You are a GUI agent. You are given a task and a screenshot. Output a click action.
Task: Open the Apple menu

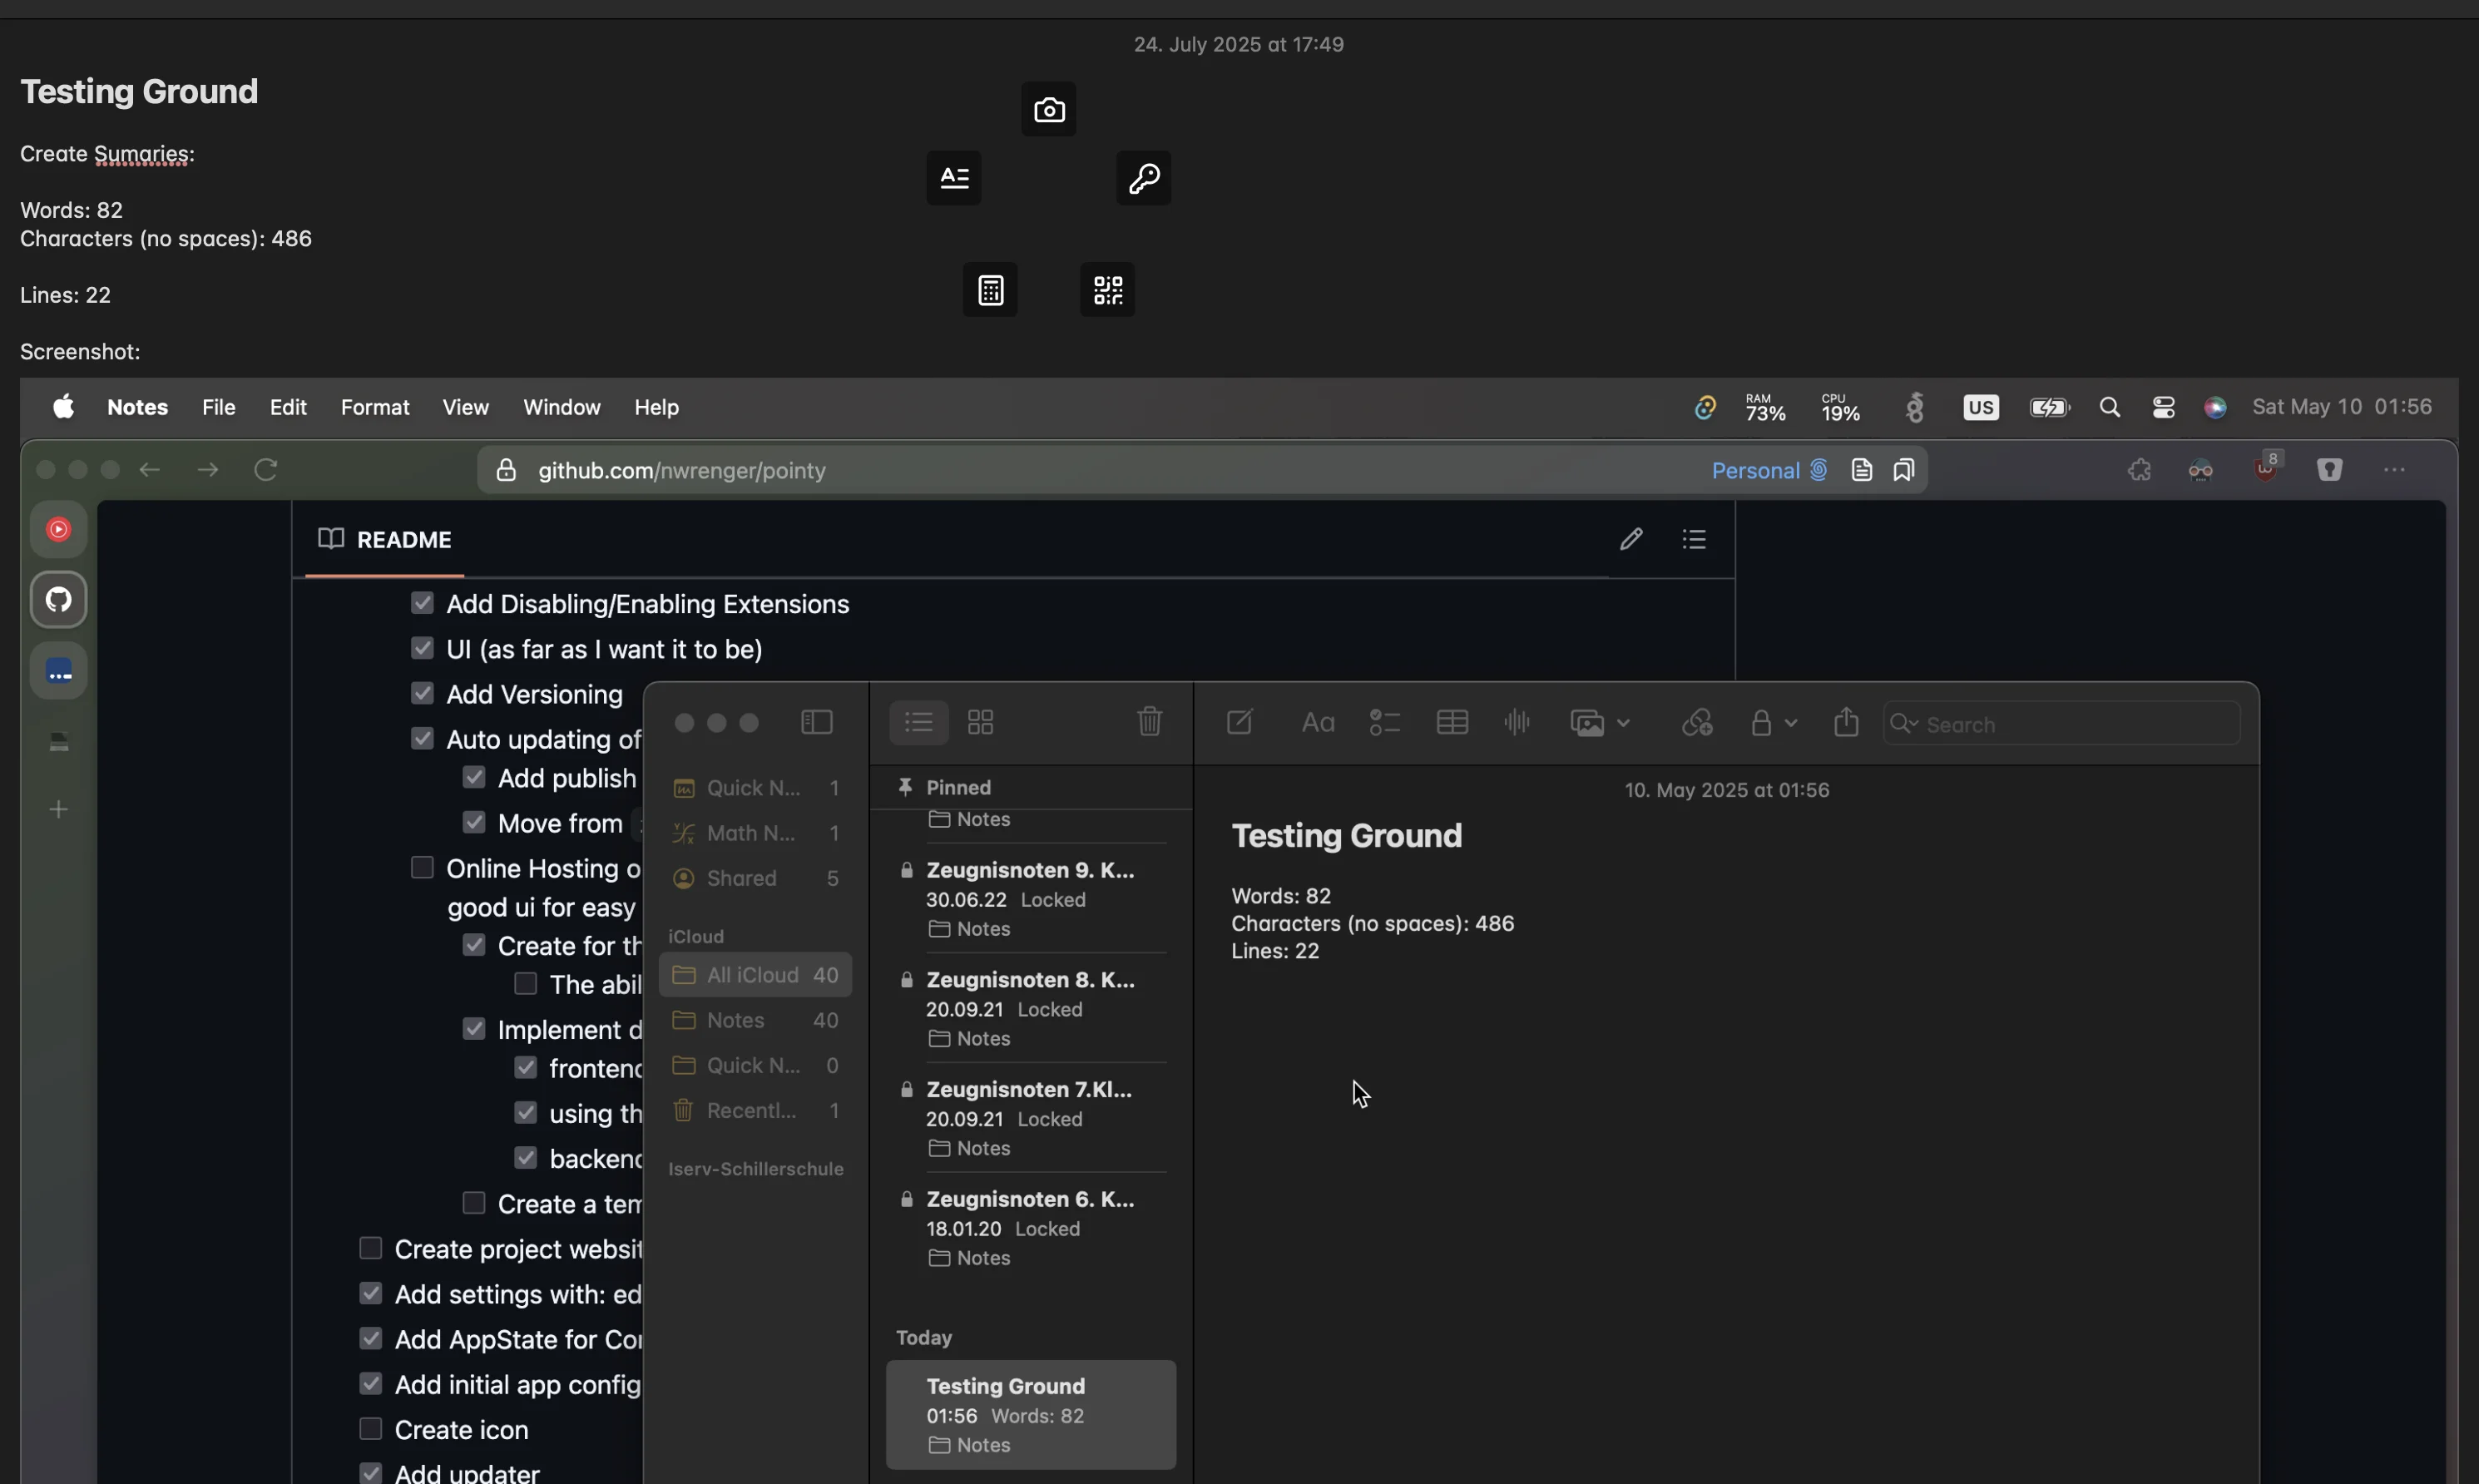64,407
